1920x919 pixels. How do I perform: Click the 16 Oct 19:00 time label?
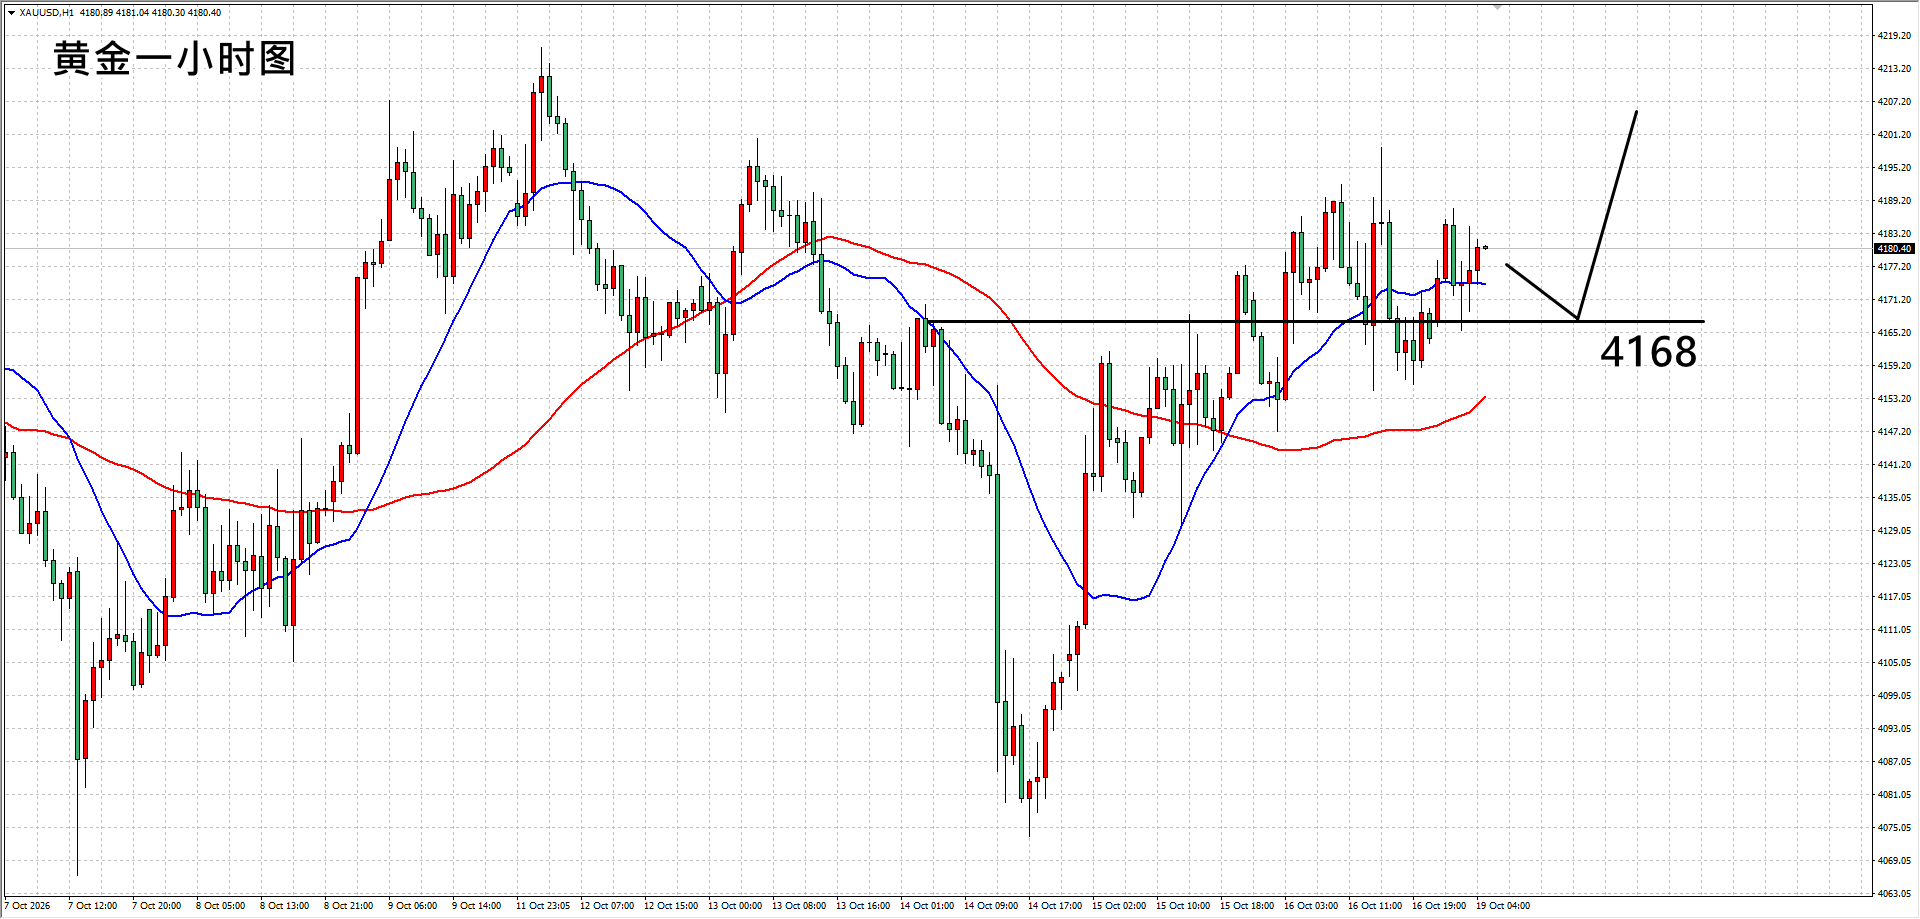tap(1439, 906)
